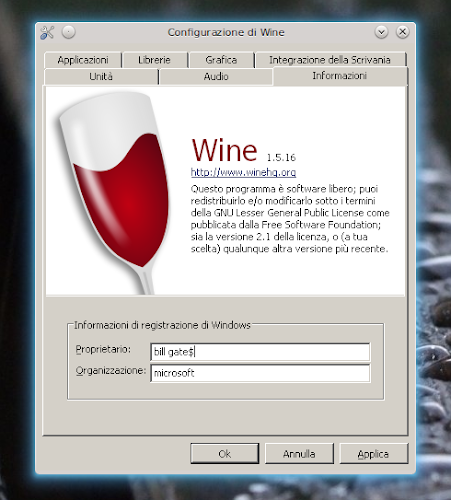Screen dimensions: 451x500
Task: Open Integrazione della Scrivania tab
Action: 330,60
